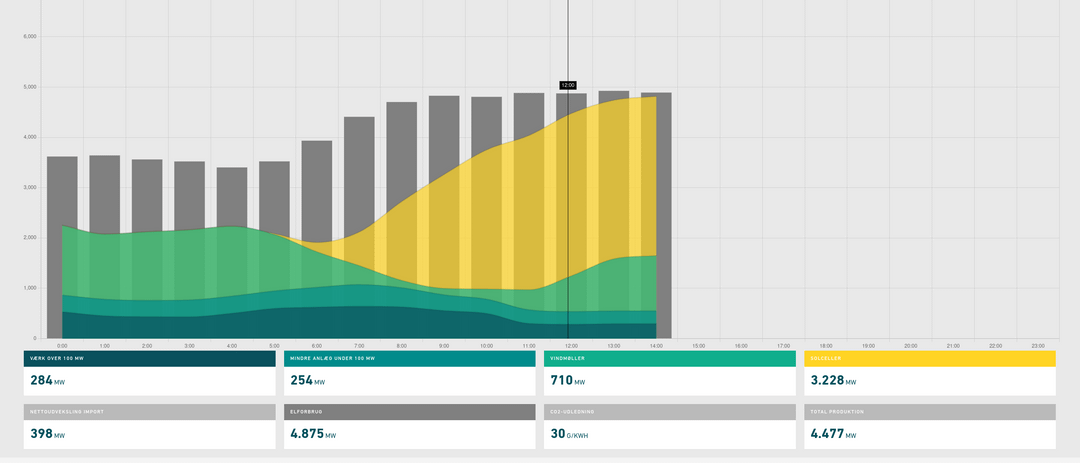Click the 19:00 label on time axis
The image size is (1080, 463).
[x=869, y=346]
